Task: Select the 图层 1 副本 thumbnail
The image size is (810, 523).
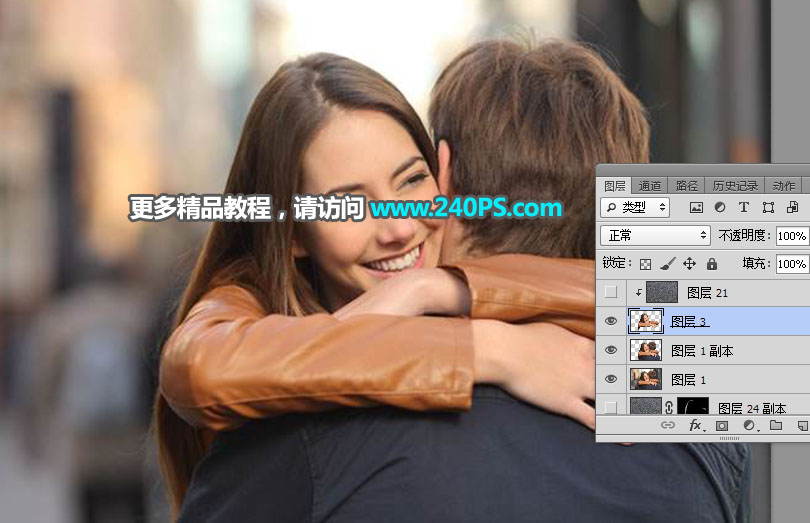Action: pyautogui.click(x=646, y=350)
